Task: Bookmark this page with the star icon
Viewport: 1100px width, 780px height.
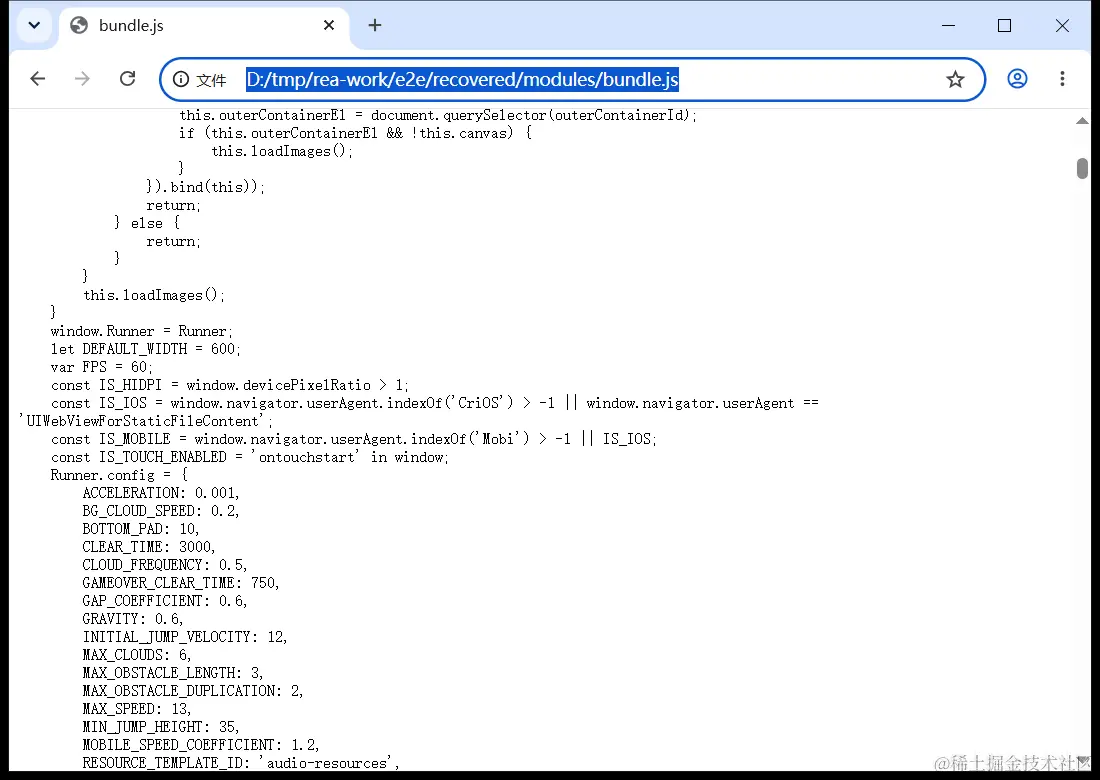Action: coord(955,79)
